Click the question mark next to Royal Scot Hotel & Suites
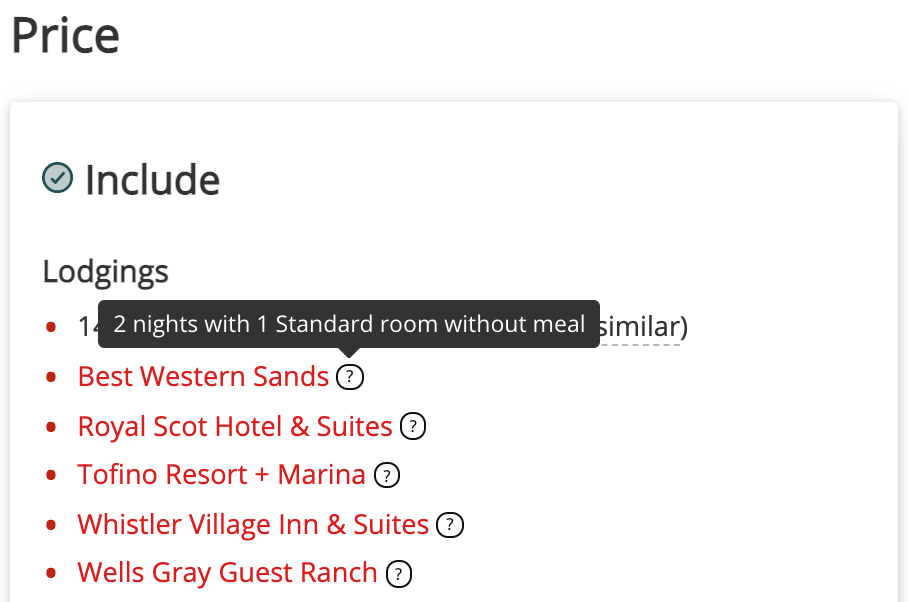The width and height of the screenshot is (908, 602). (x=413, y=427)
